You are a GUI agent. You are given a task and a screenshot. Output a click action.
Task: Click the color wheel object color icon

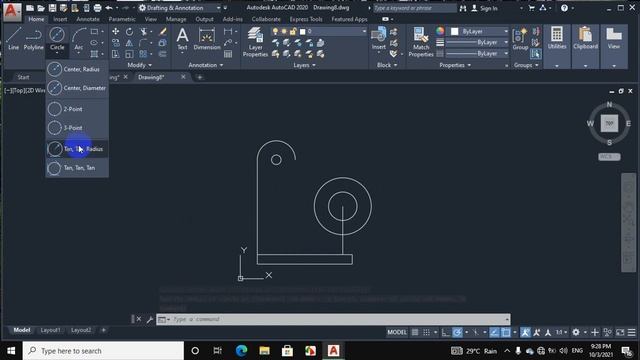(440, 31)
